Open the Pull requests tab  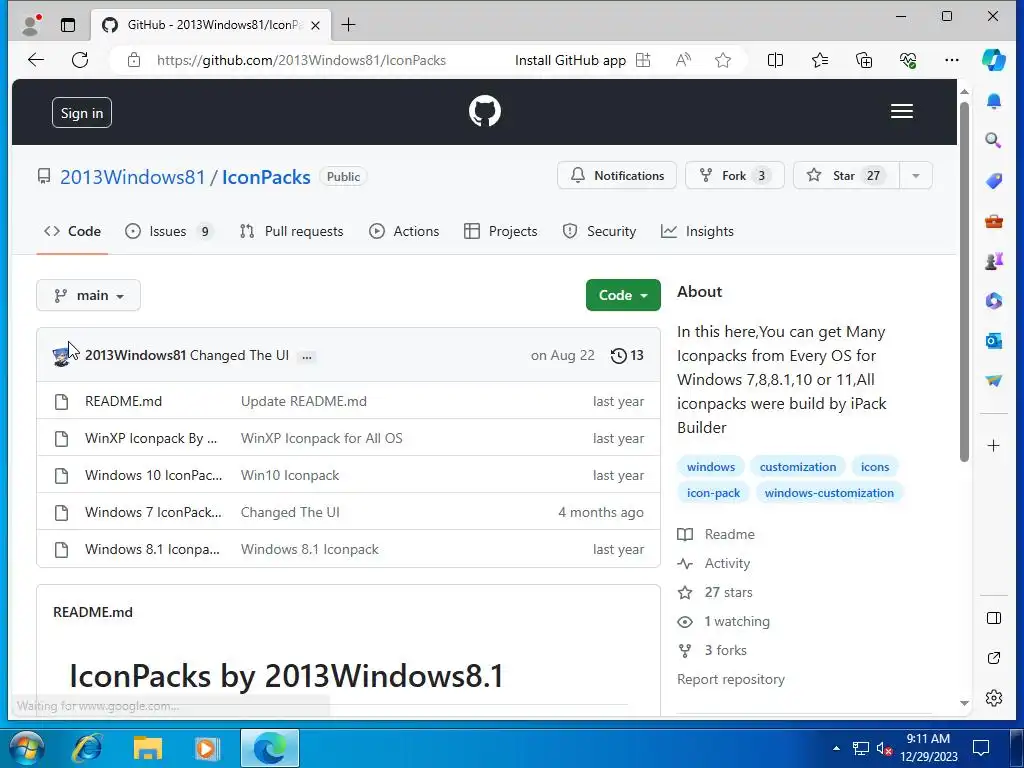[x=291, y=231]
